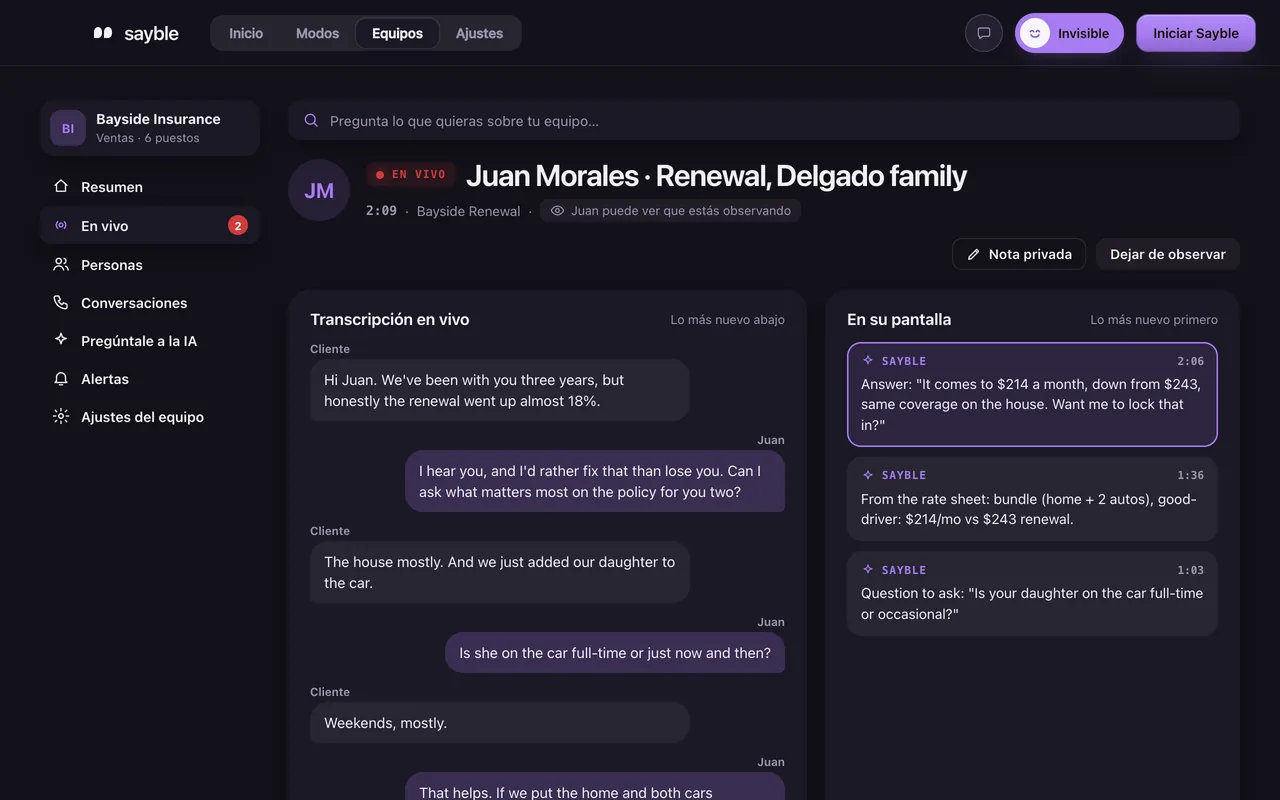Switch to the Inicio tab
The height and width of the screenshot is (800, 1280).
pos(246,33)
